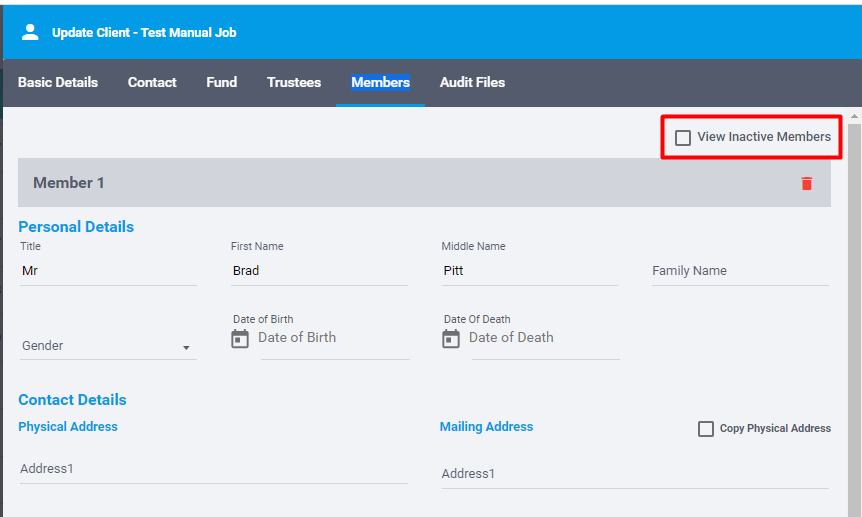Focus the Family Name input field
This screenshot has width=862, height=517.
[740, 271]
